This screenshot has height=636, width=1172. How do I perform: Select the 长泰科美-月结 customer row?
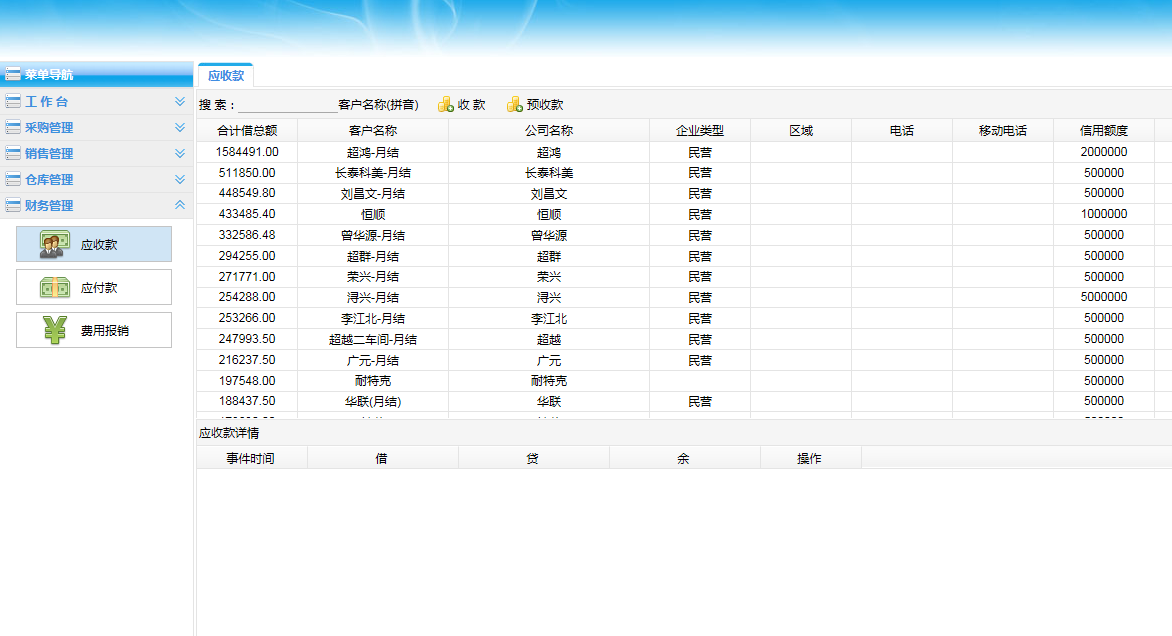click(684, 173)
